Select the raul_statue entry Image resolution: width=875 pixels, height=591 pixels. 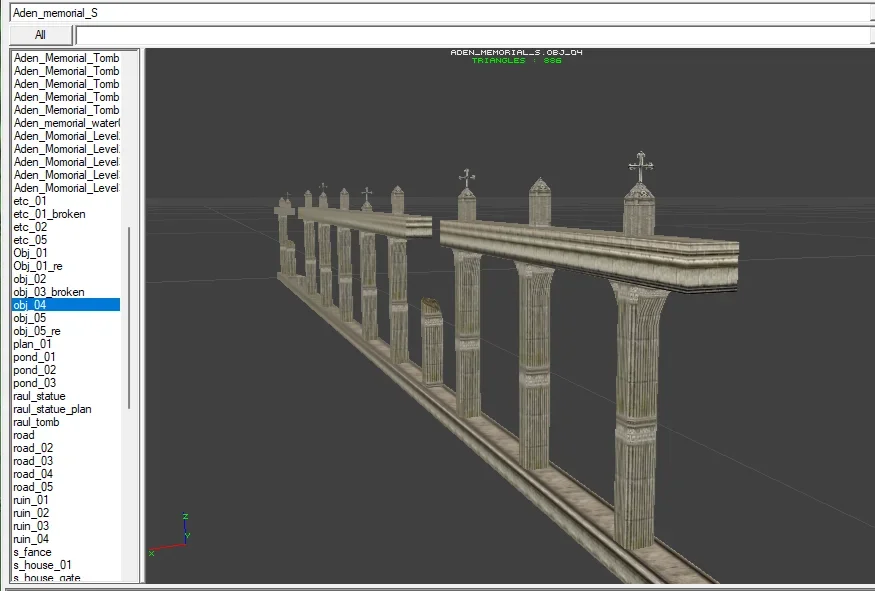[x=66, y=396]
